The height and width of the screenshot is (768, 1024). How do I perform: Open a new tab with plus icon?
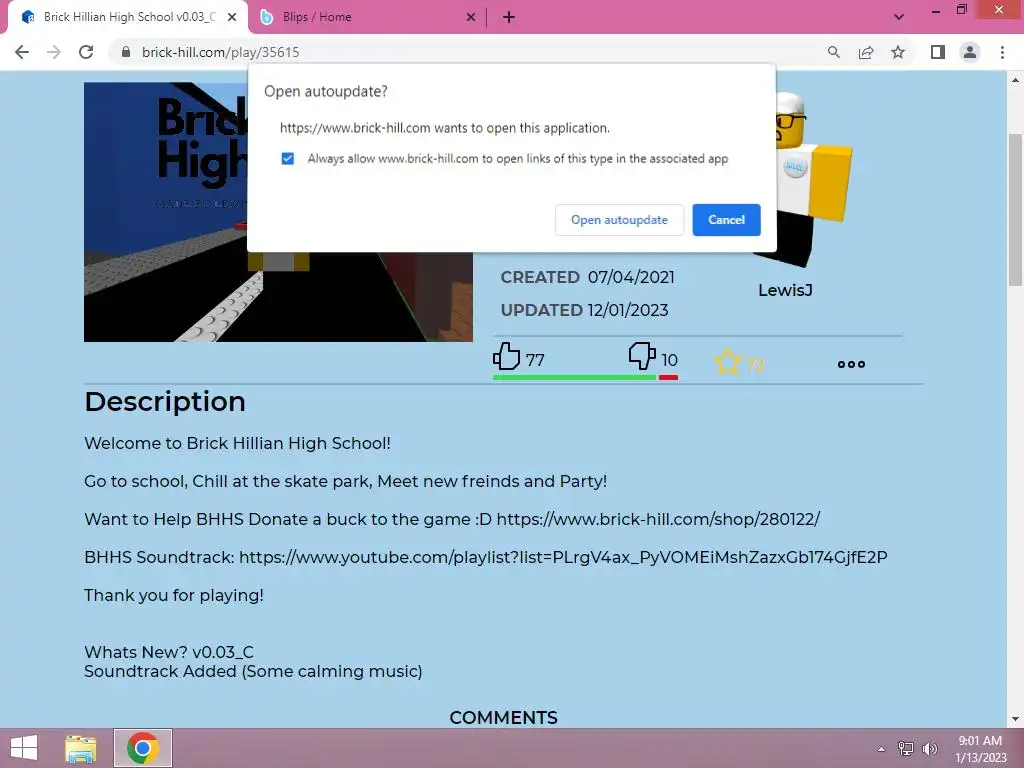point(509,17)
